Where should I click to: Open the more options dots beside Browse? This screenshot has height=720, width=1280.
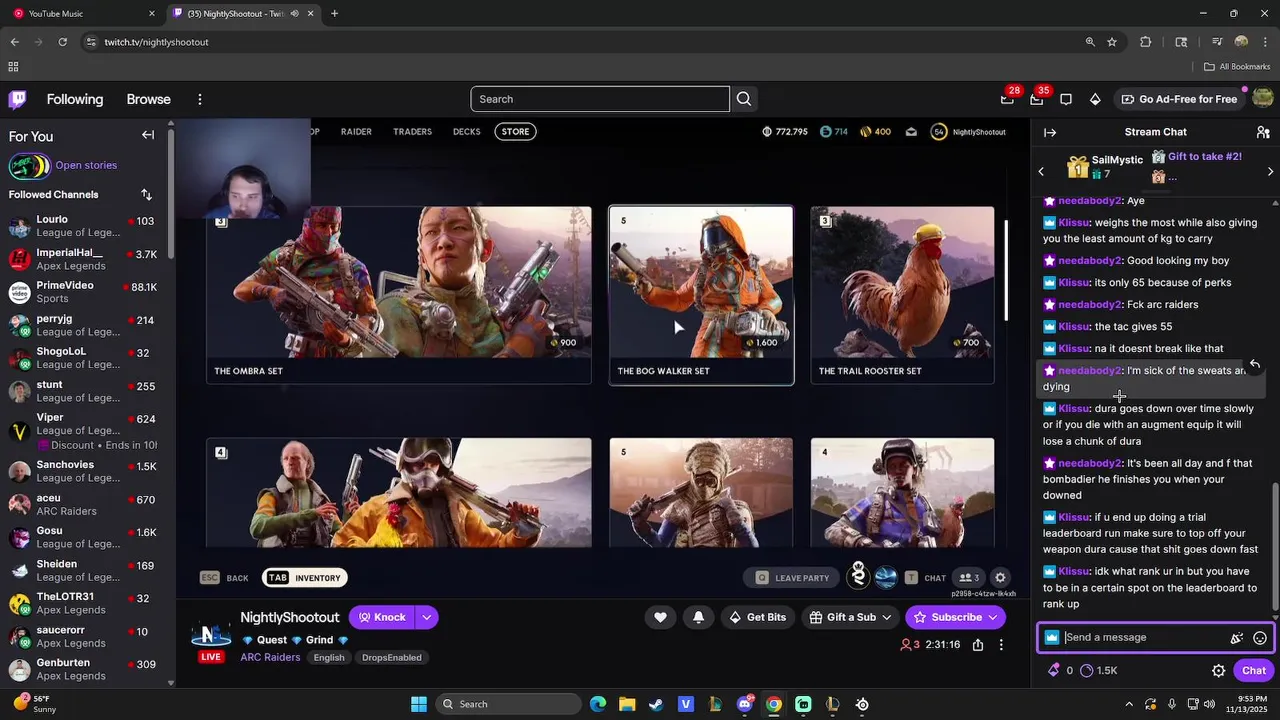click(200, 99)
